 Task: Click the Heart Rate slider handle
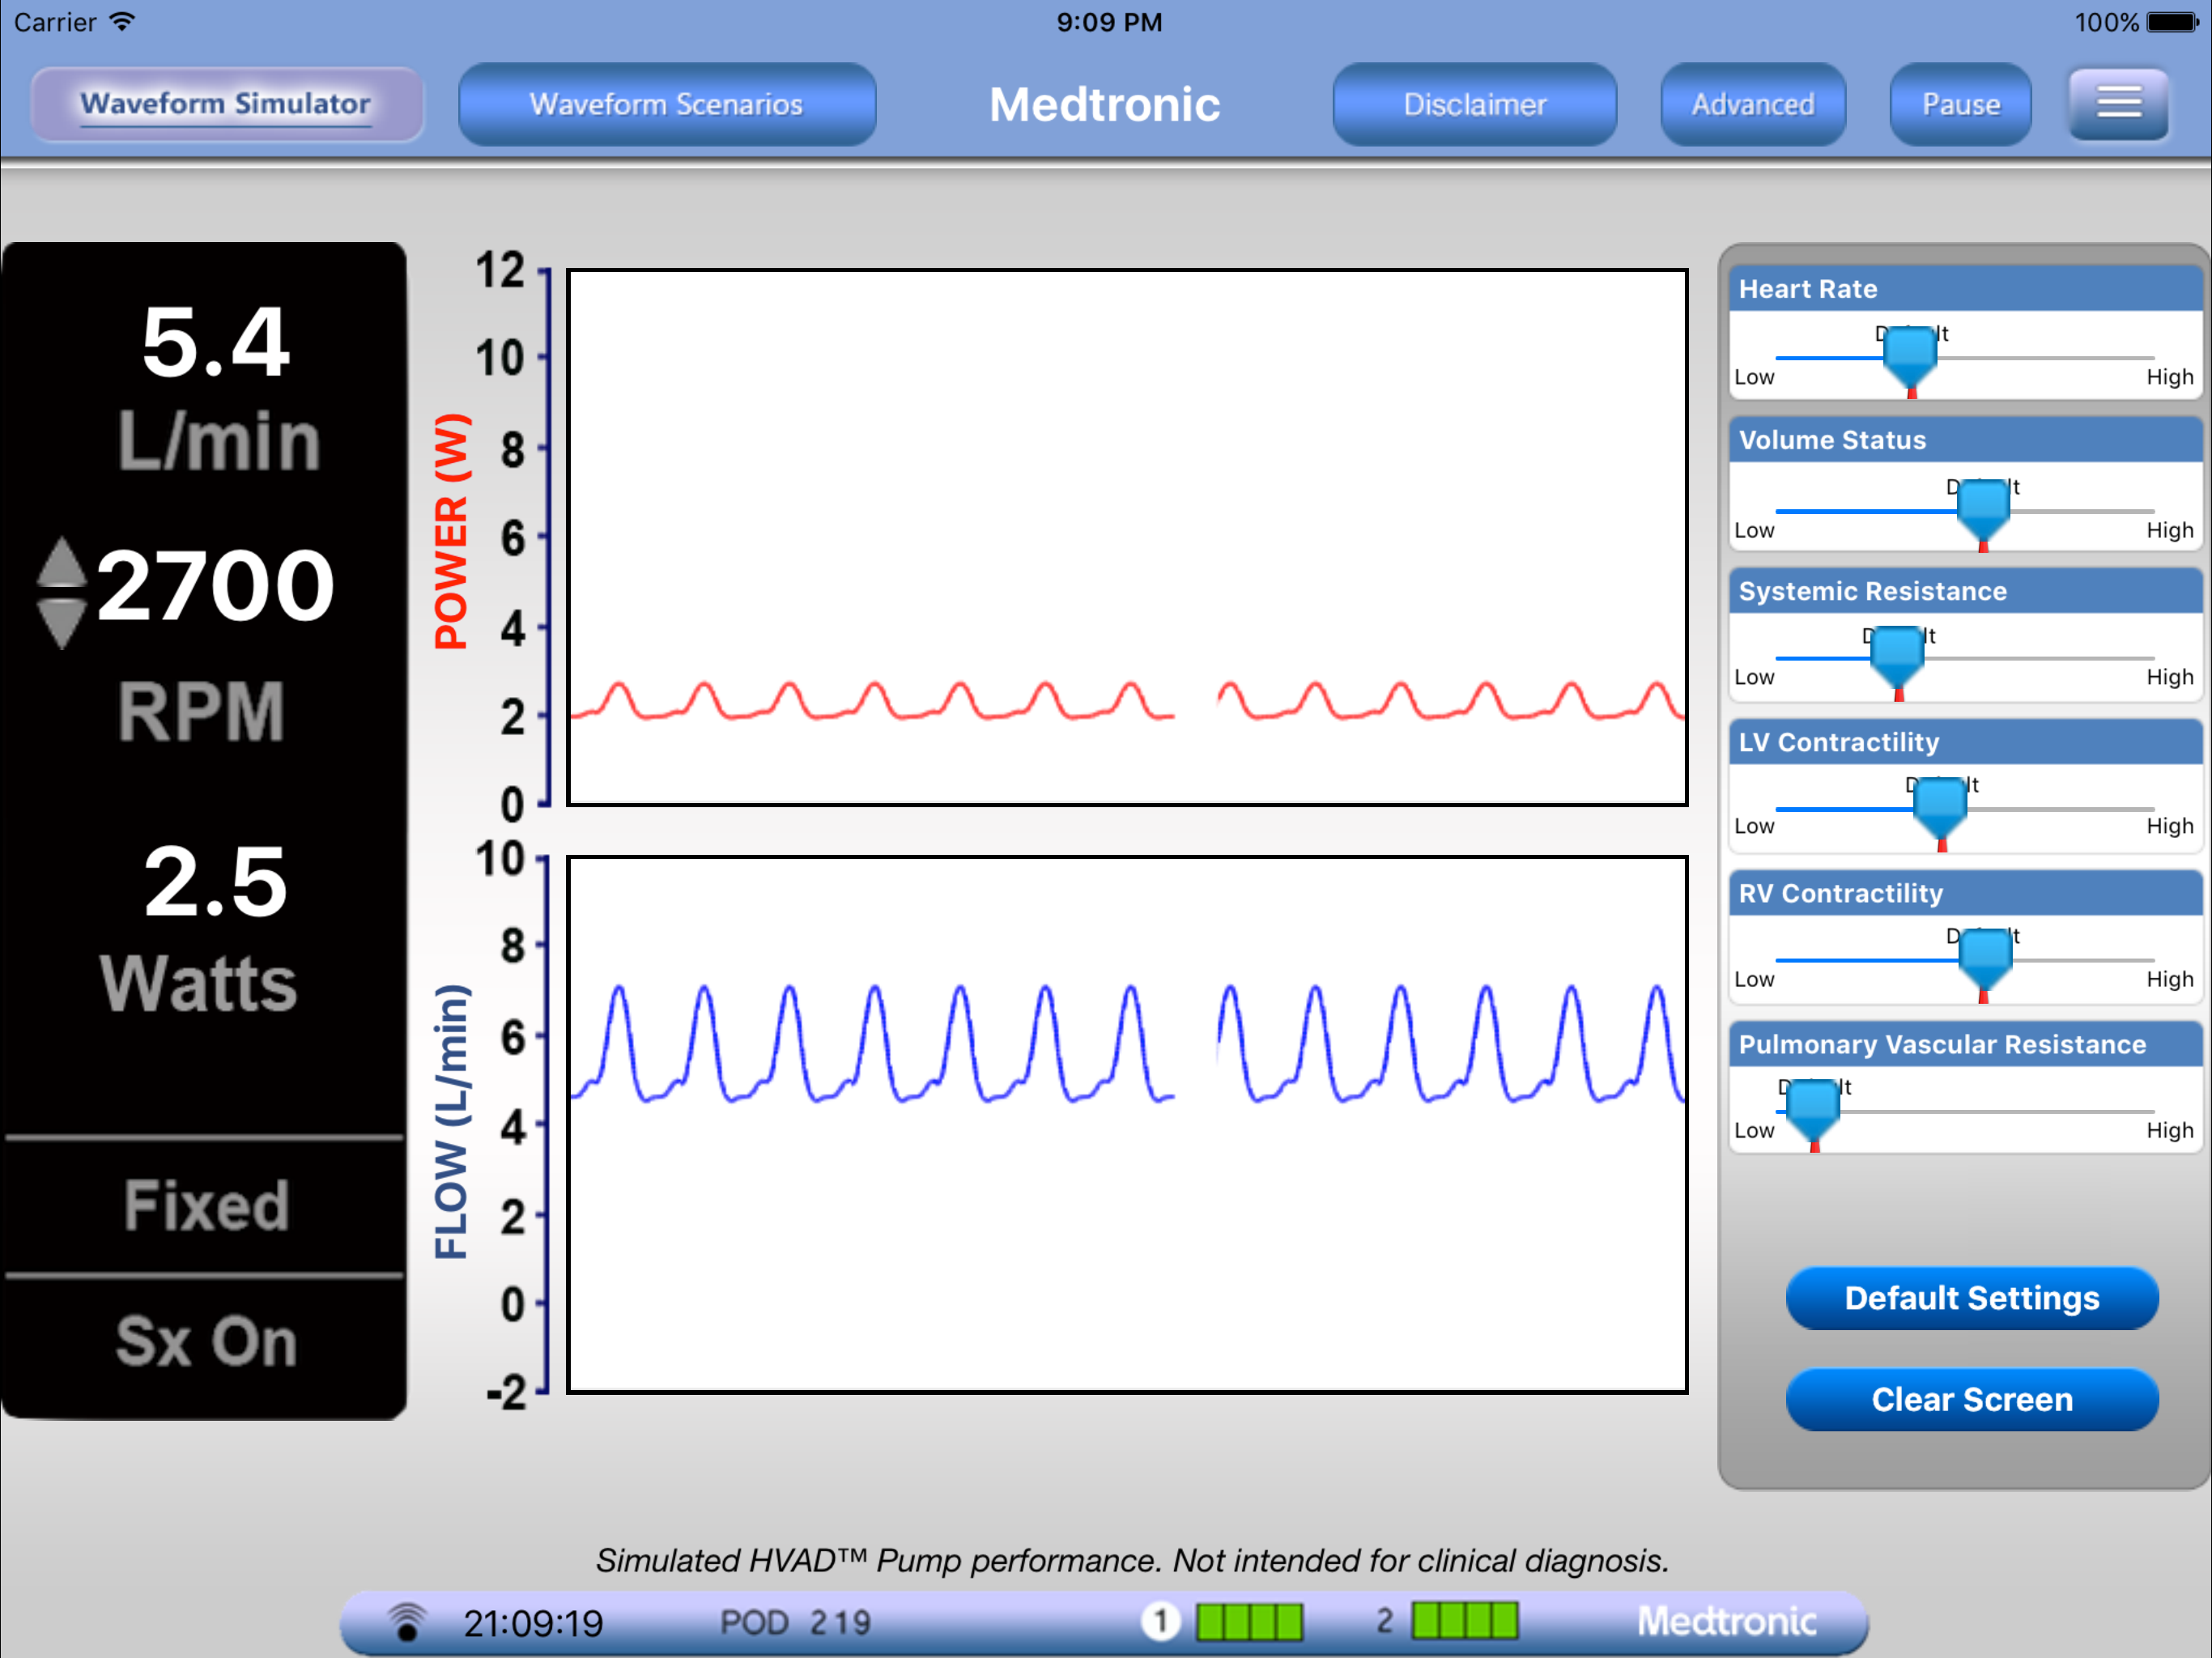click(x=1910, y=356)
